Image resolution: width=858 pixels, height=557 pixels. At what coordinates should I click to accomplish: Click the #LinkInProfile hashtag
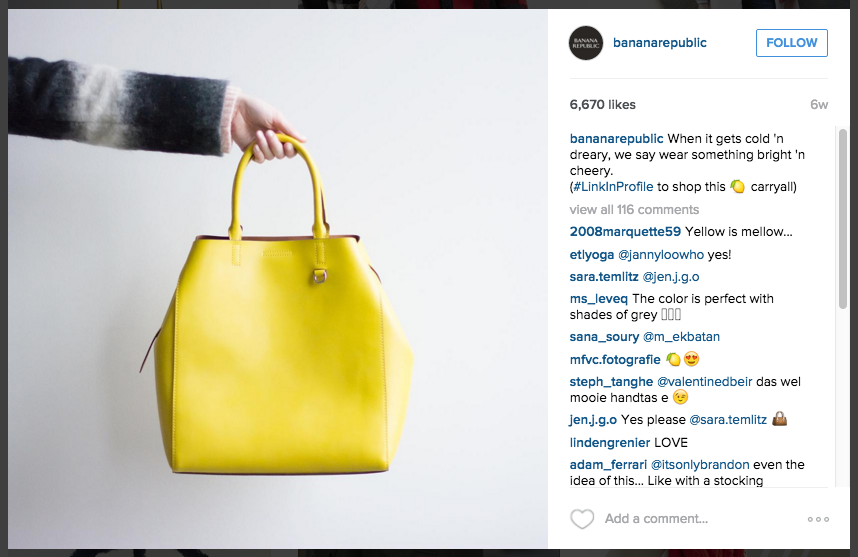613,187
